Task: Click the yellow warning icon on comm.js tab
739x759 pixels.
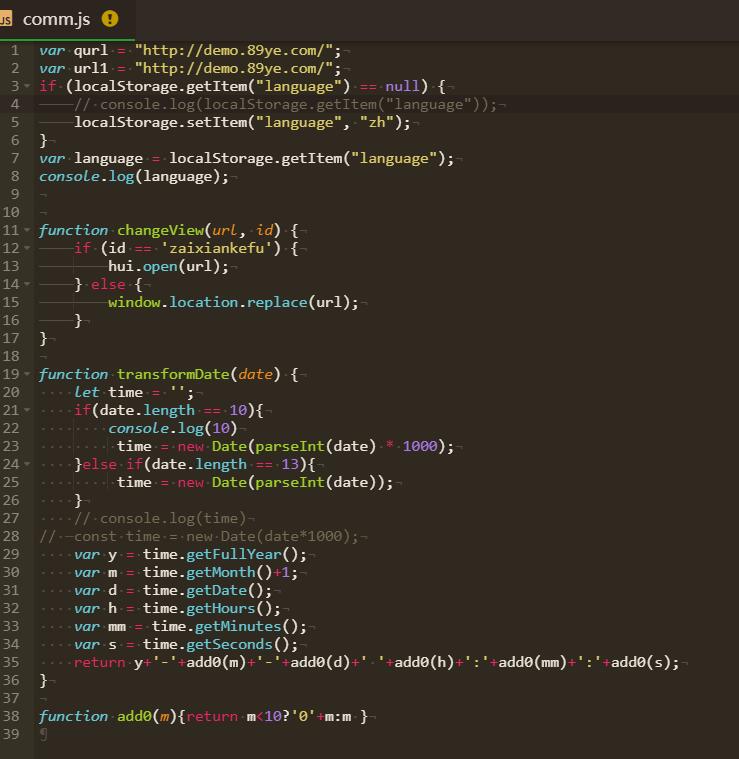Action: [110, 19]
